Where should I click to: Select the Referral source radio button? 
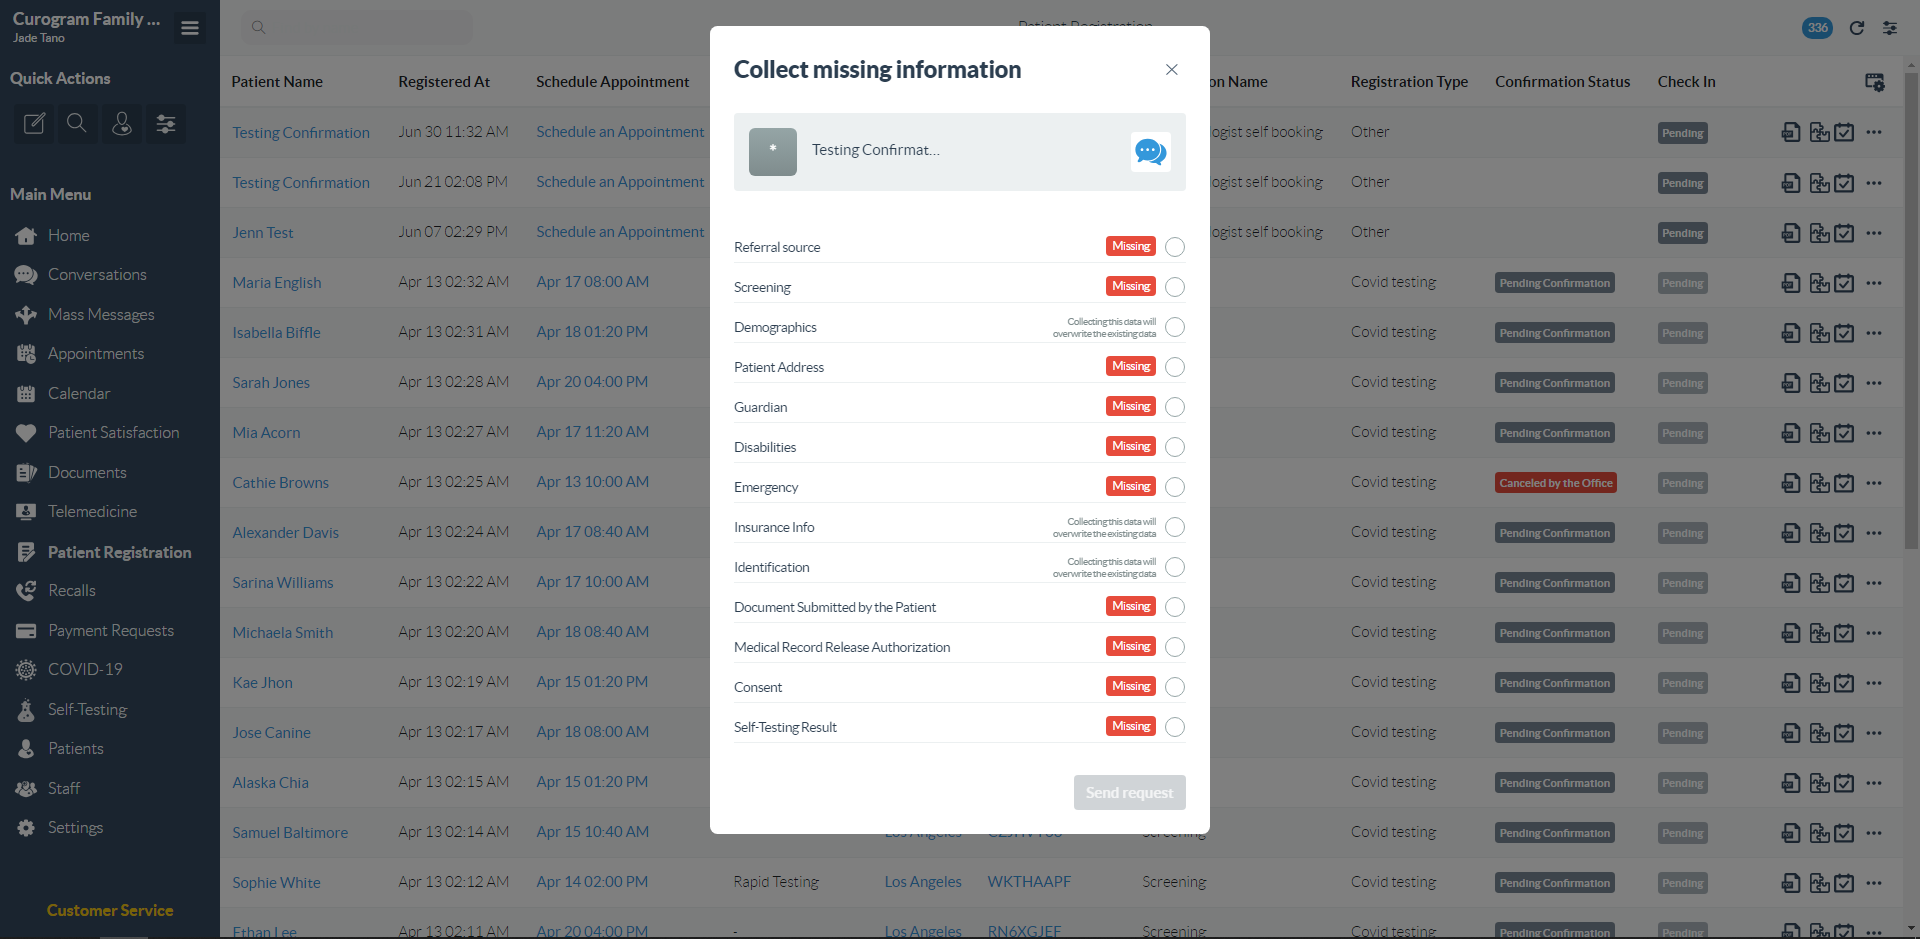[x=1175, y=247]
